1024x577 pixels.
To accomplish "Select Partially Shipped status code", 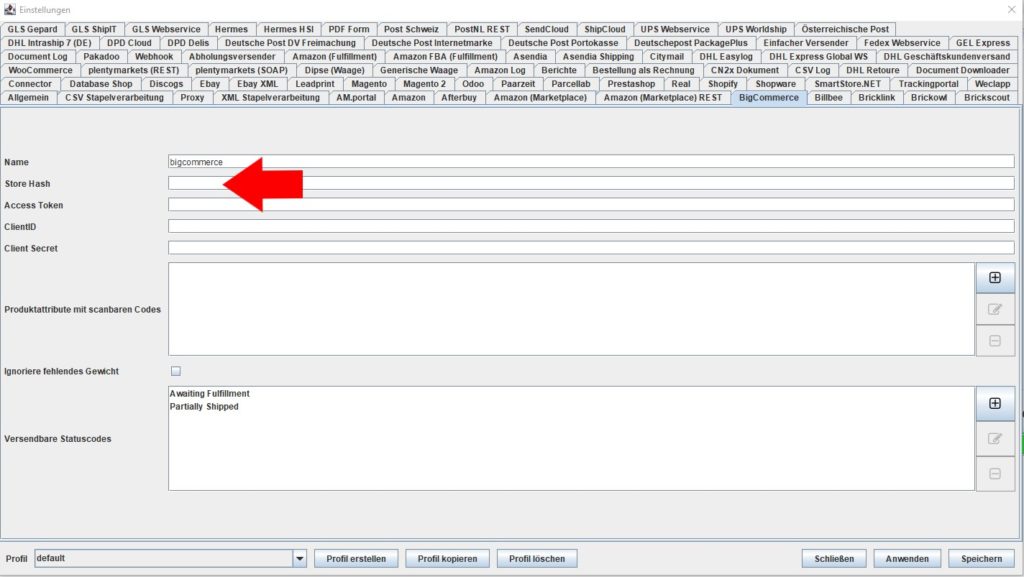I will click(x=204, y=407).
